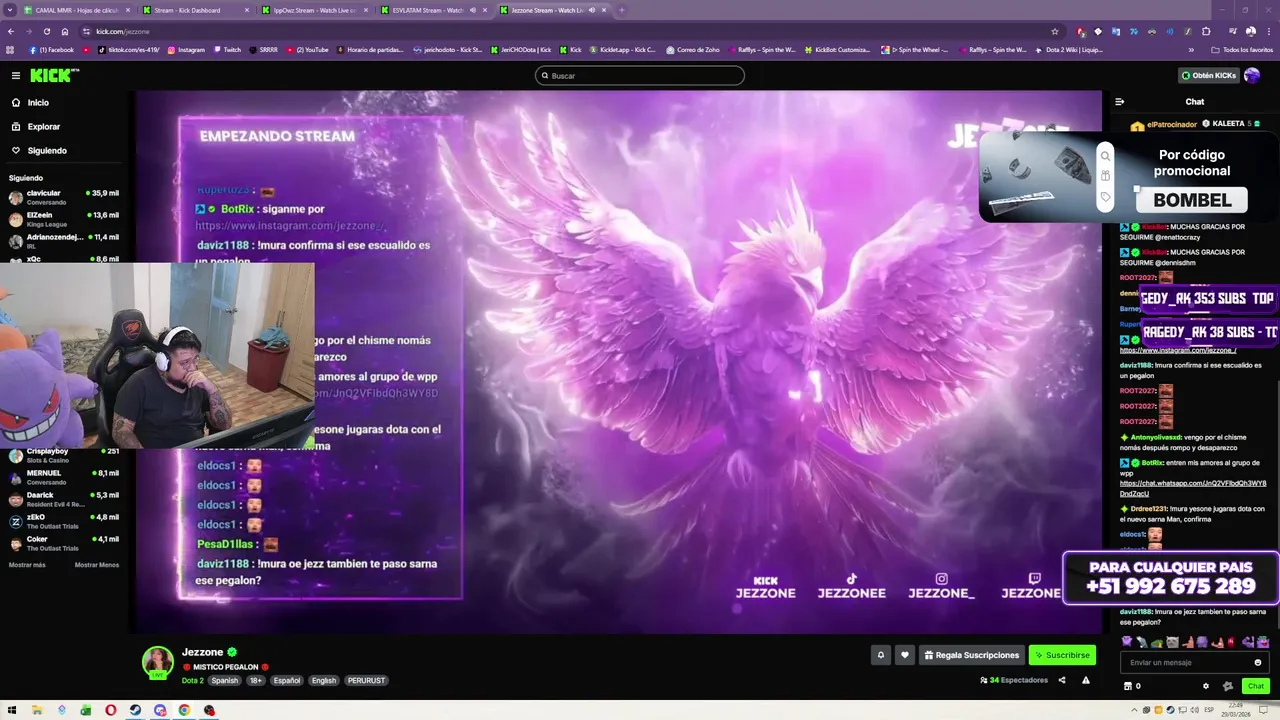The image size is (1280, 720).
Task: Click the Kick logo
Action: 53,75
